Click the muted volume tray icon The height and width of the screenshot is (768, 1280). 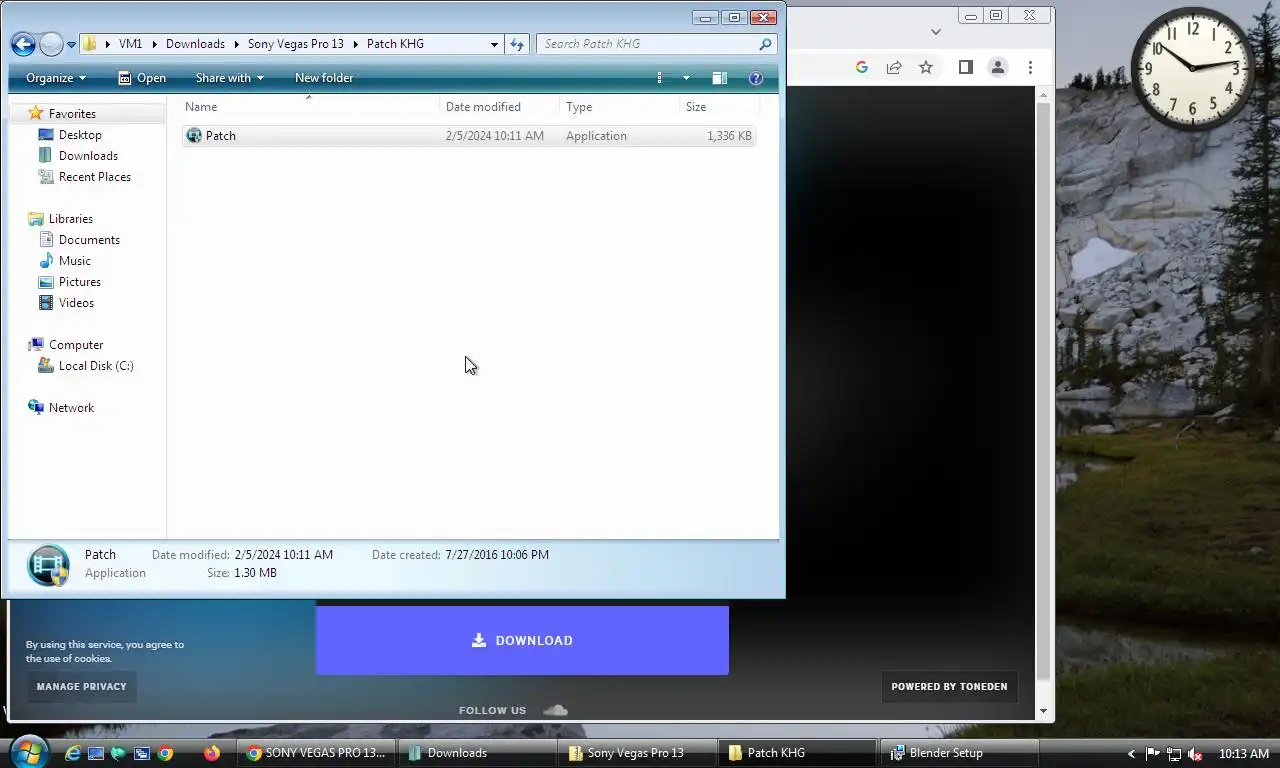(x=1194, y=754)
